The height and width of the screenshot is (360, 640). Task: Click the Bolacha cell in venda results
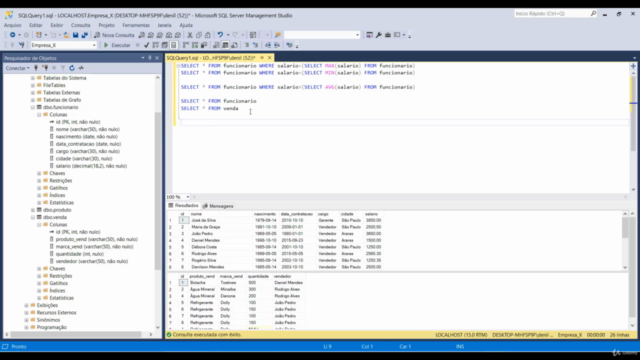click(x=198, y=282)
